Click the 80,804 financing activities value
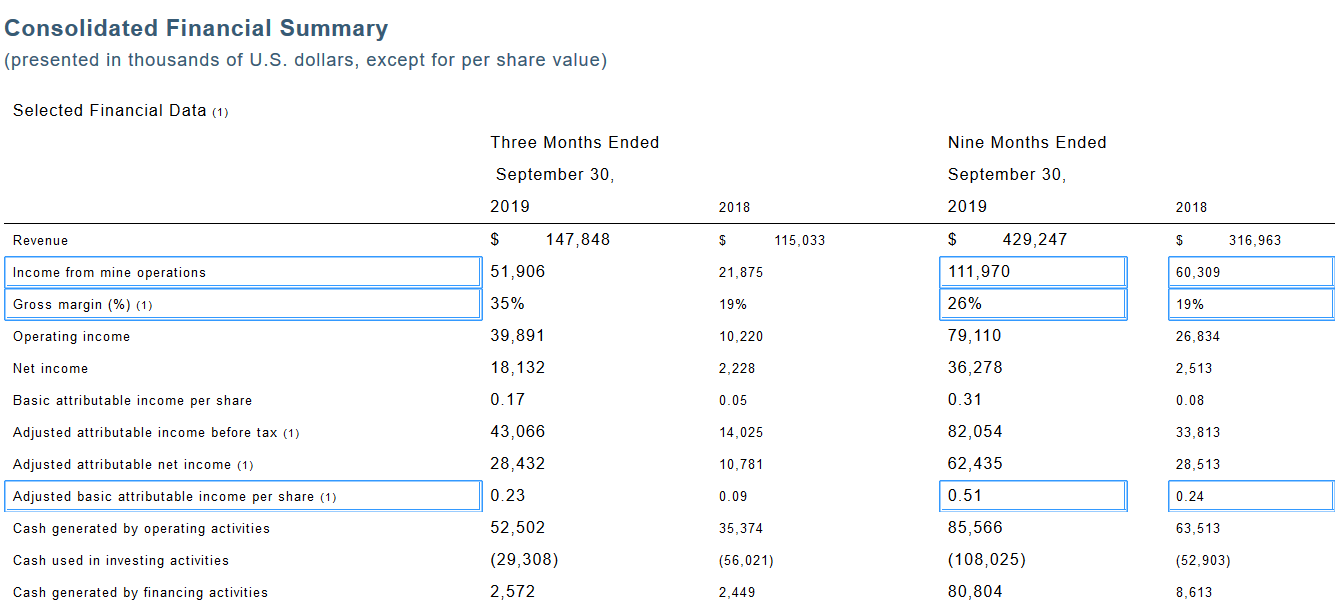 975,592
